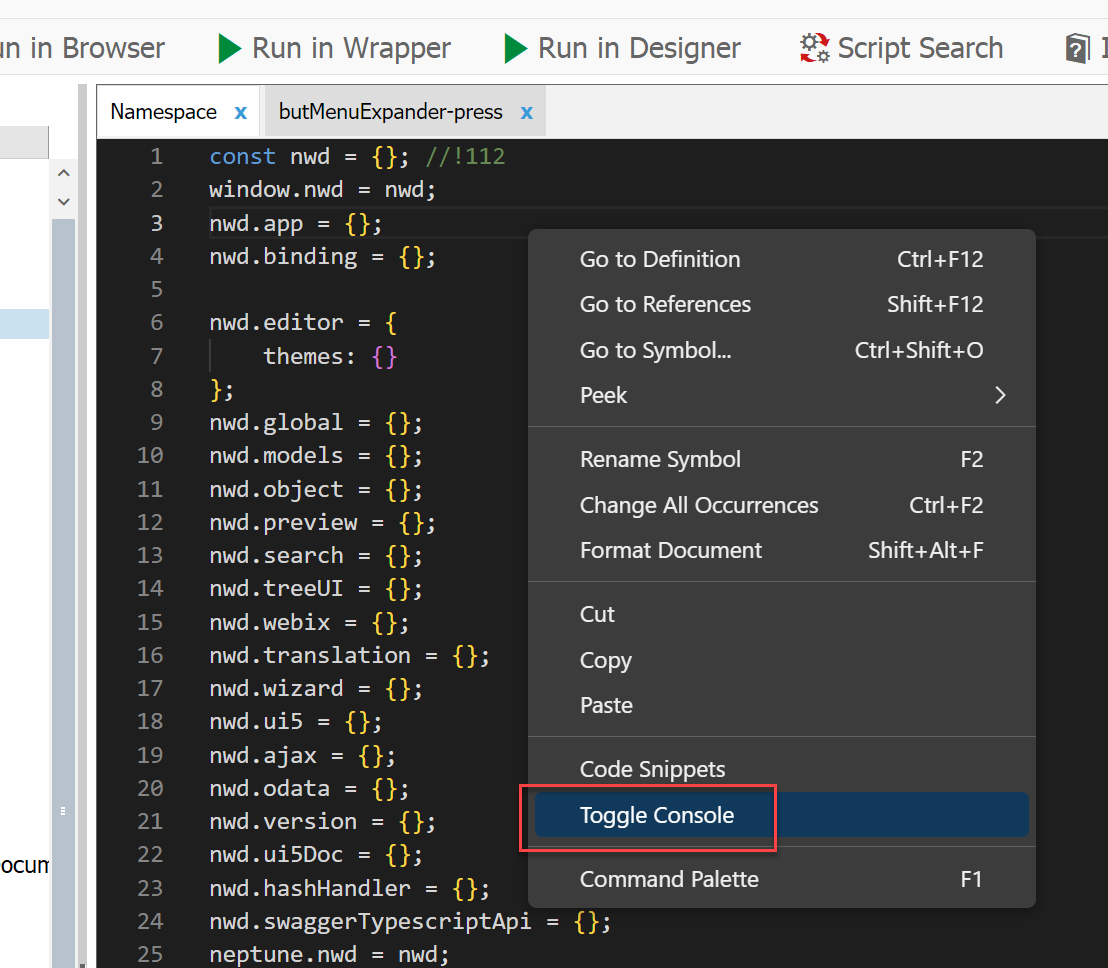Click the 'nwd.models = {};' code line
The height and width of the screenshot is (968, 1108).
click(x=316, y=456)
